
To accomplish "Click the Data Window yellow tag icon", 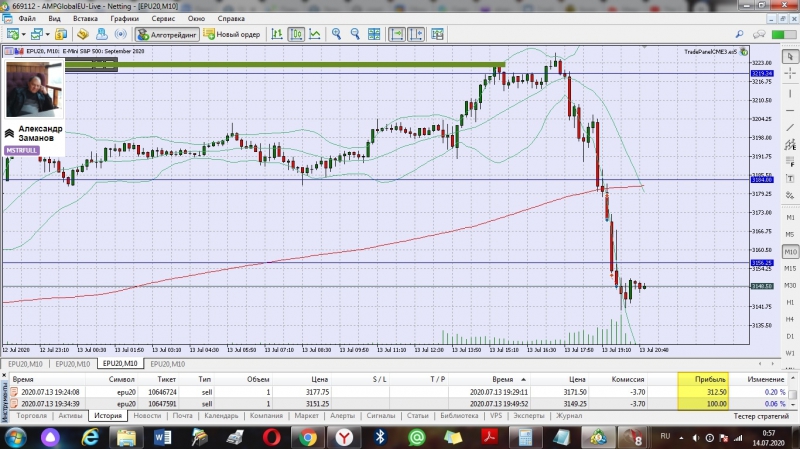I will click(83, 34).
